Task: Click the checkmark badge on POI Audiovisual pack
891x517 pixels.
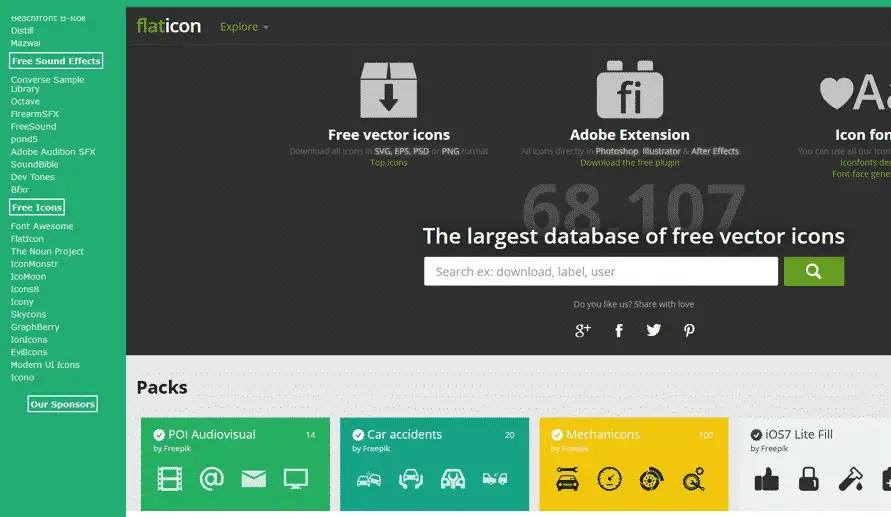Action: (x=159, y=435)
